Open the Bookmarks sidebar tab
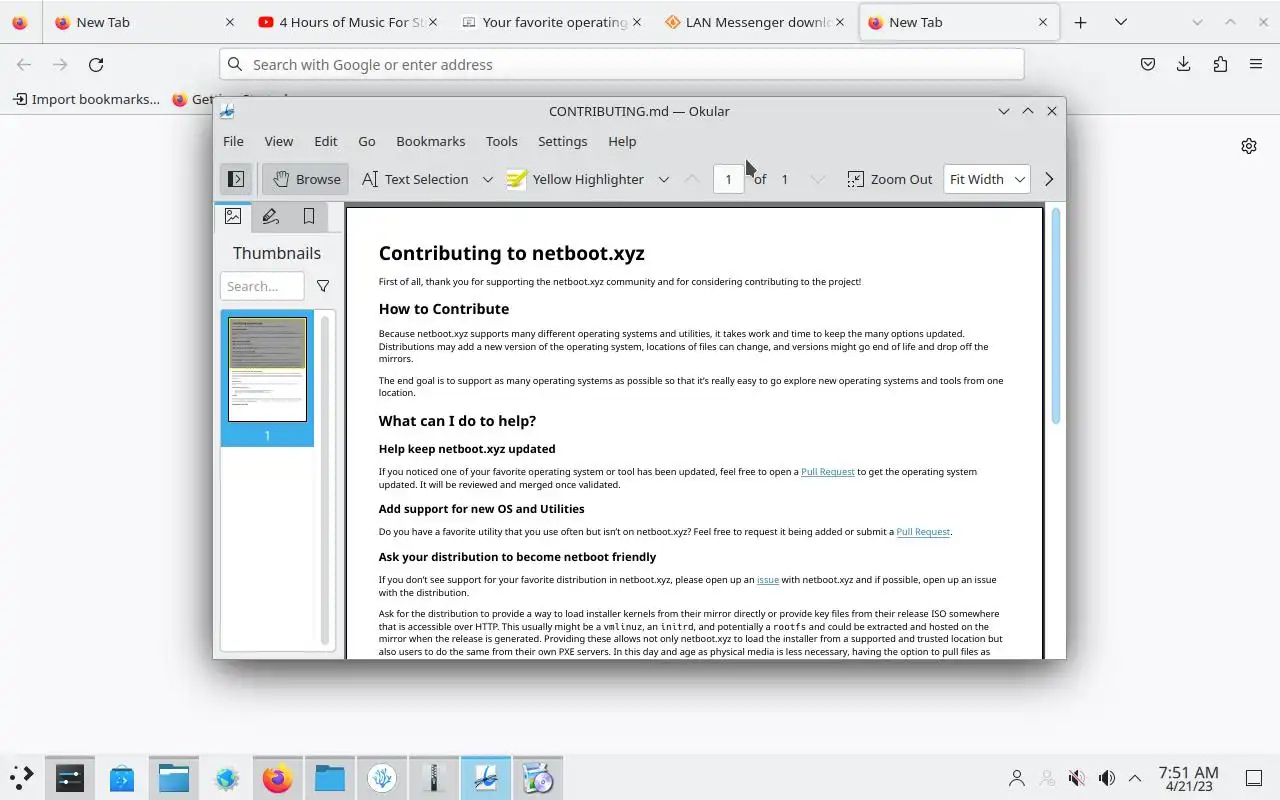The height and width of the screenshot is (800, 1280). pos(309,216)
